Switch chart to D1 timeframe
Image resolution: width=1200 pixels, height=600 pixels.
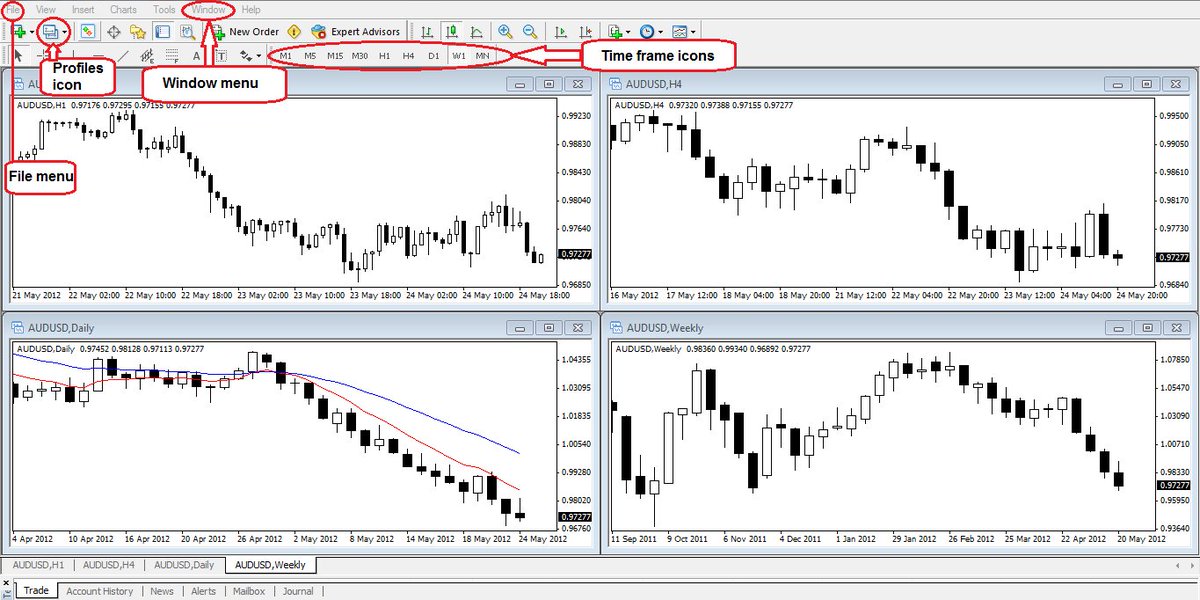[434, 56]
